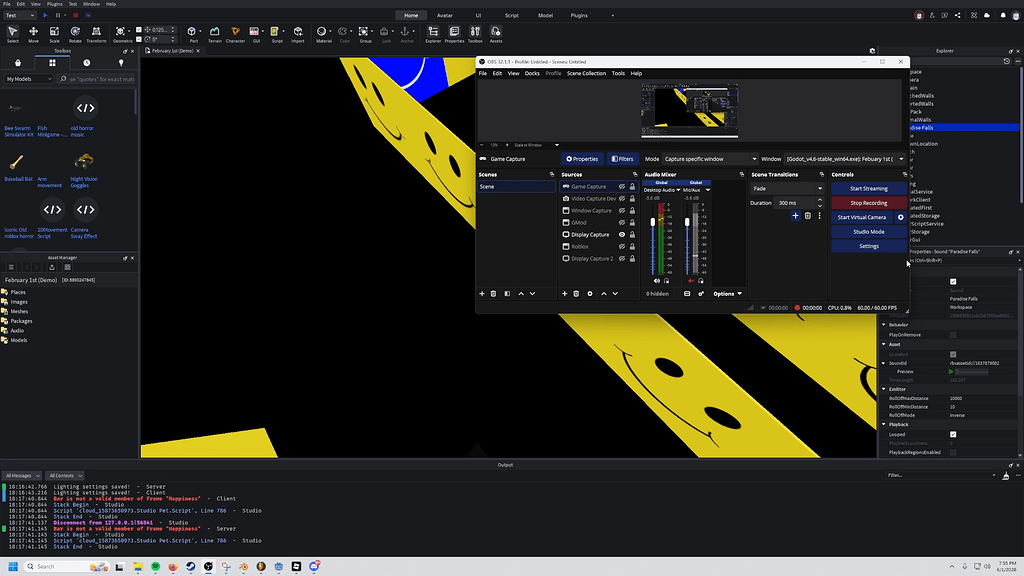Open the OBS Docks menu
The image size is (1024, 576).
pos(532,73)
